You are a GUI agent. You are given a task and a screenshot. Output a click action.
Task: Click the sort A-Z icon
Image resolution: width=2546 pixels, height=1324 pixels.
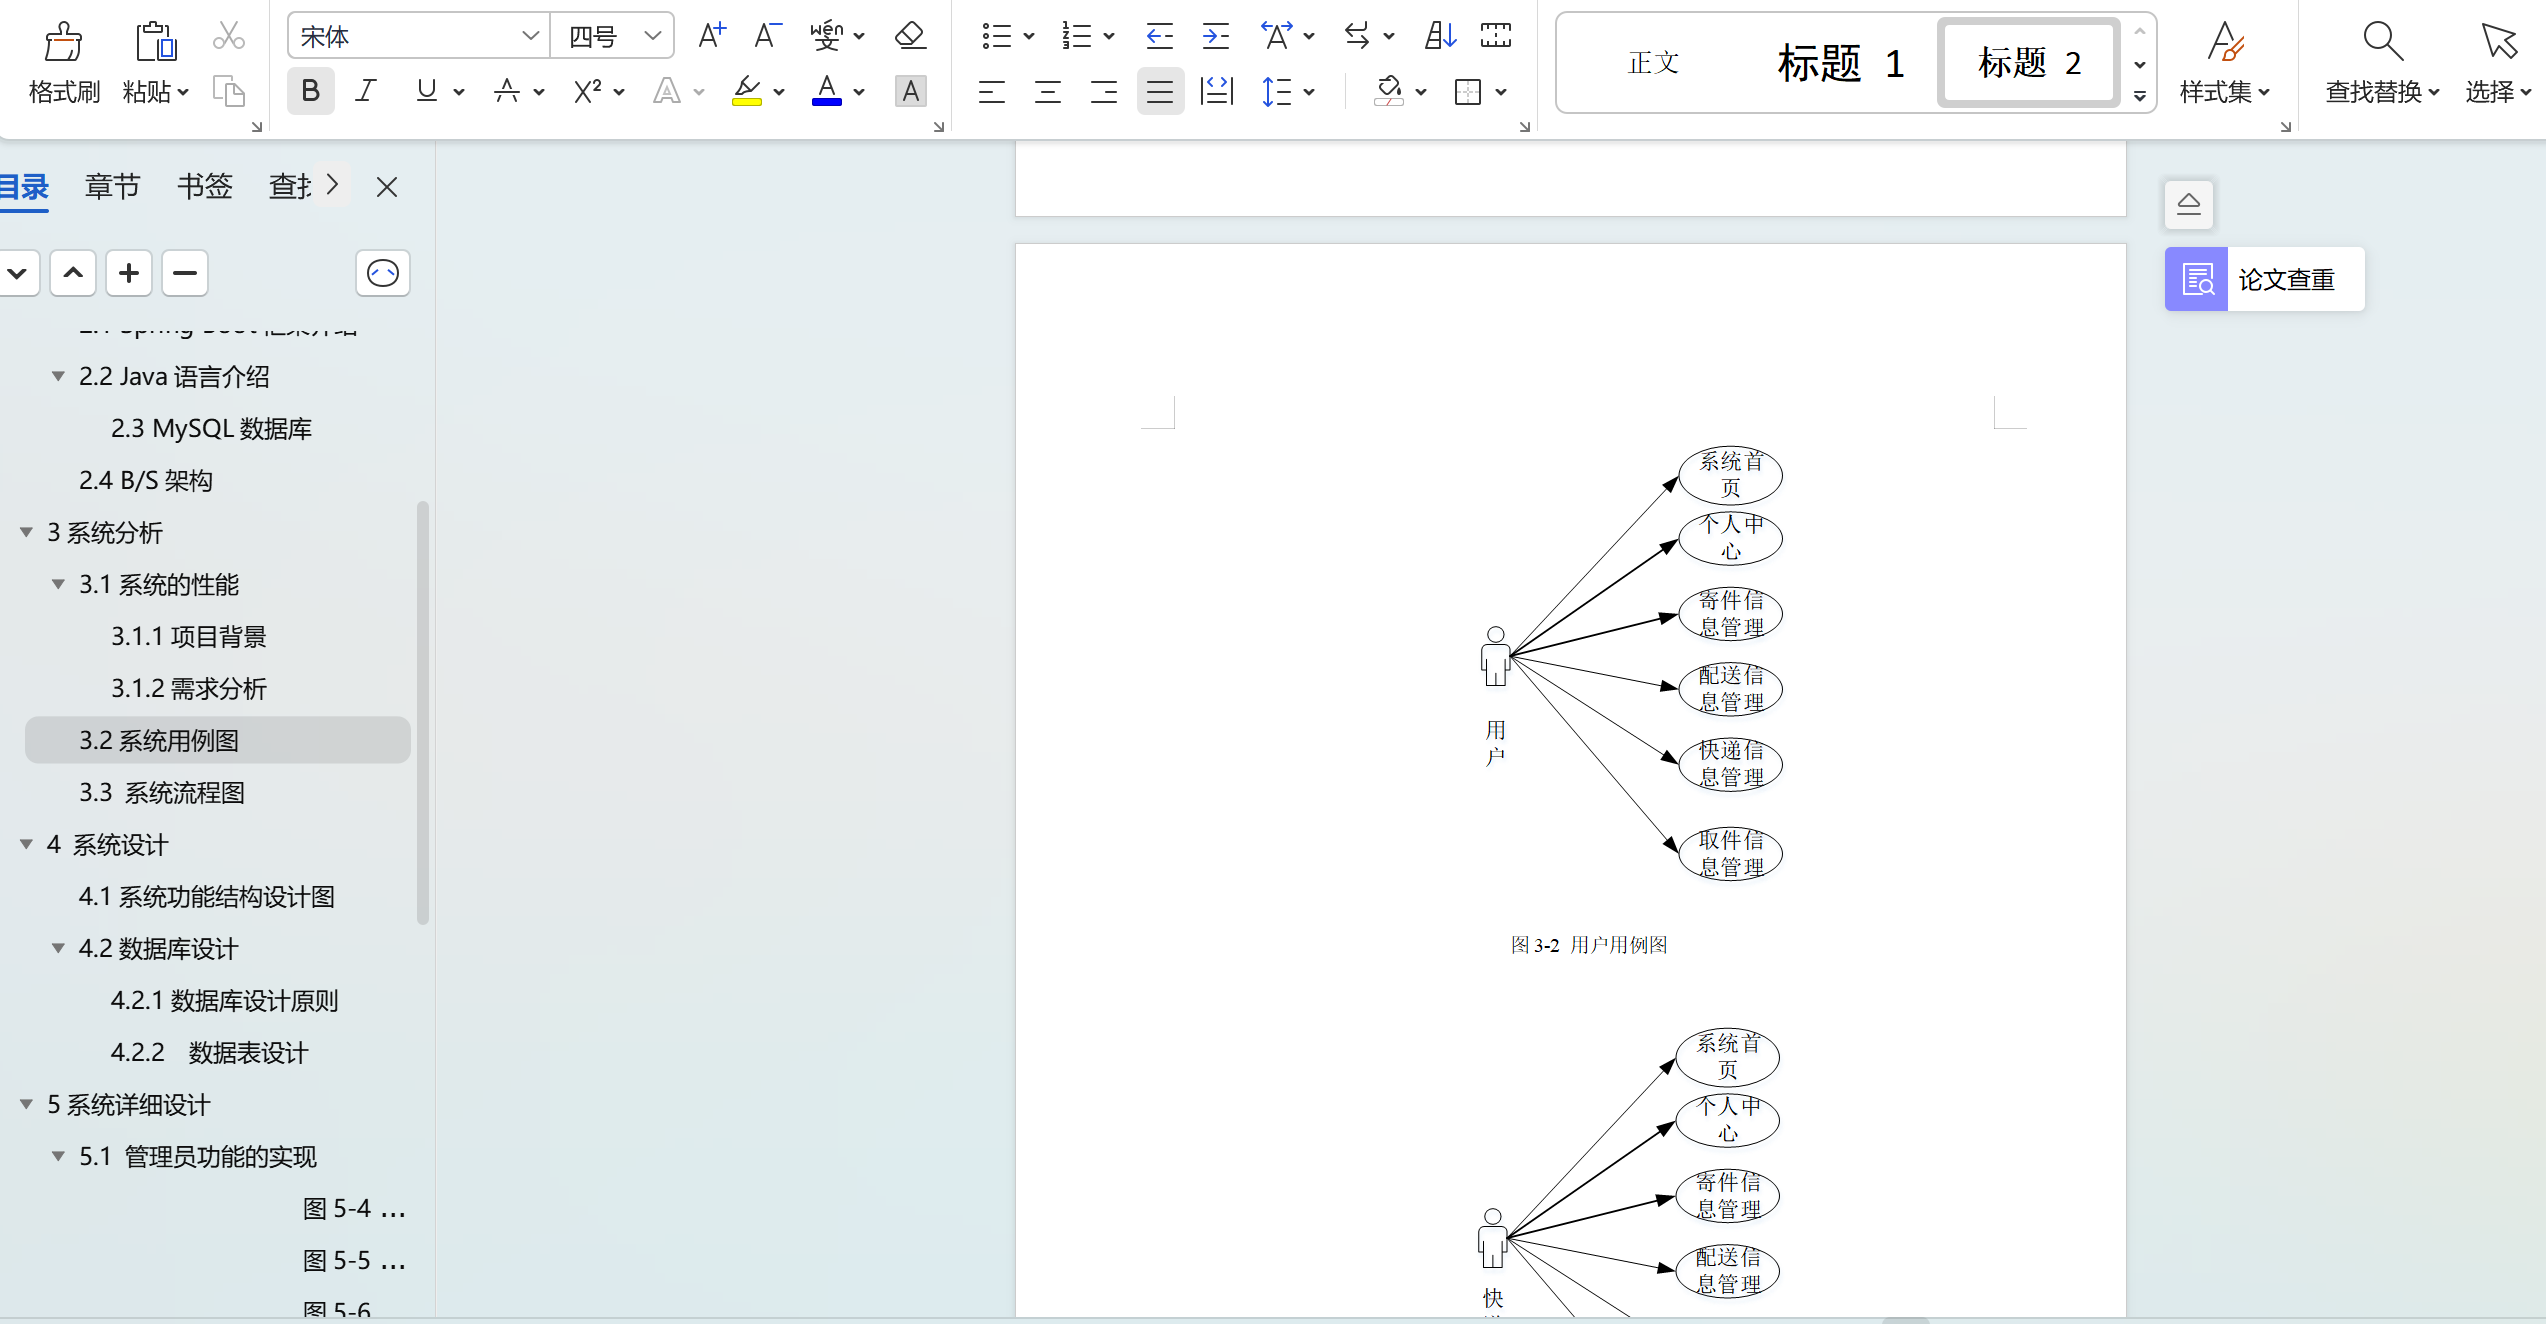point(1440,36)
